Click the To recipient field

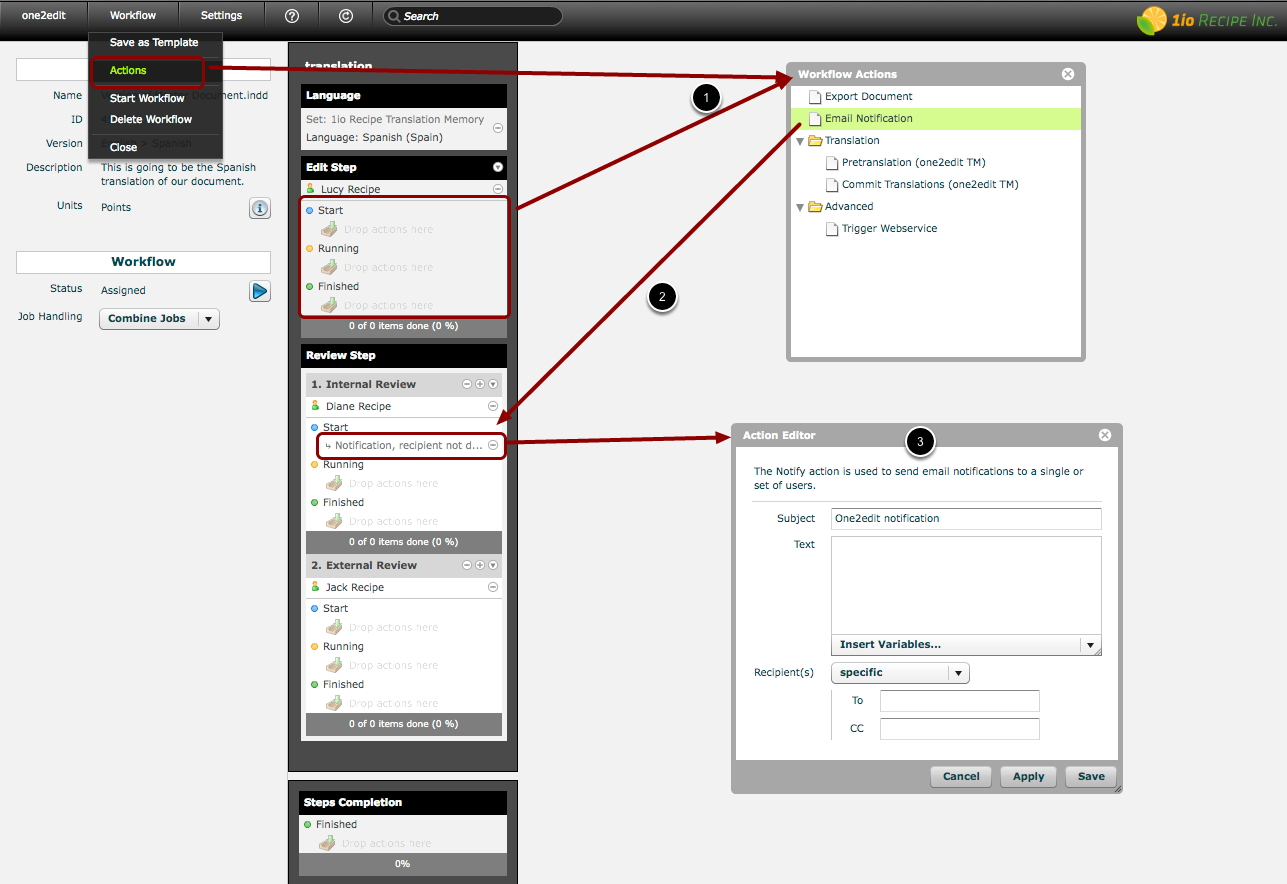[x=960, y=701]
